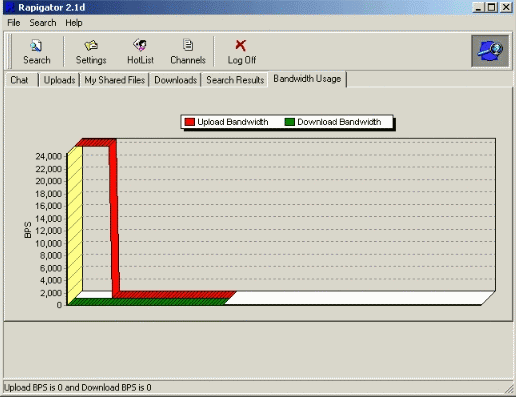
Task: Click the red Upload Bandwidth legend swatch
Action: [190, 122]
